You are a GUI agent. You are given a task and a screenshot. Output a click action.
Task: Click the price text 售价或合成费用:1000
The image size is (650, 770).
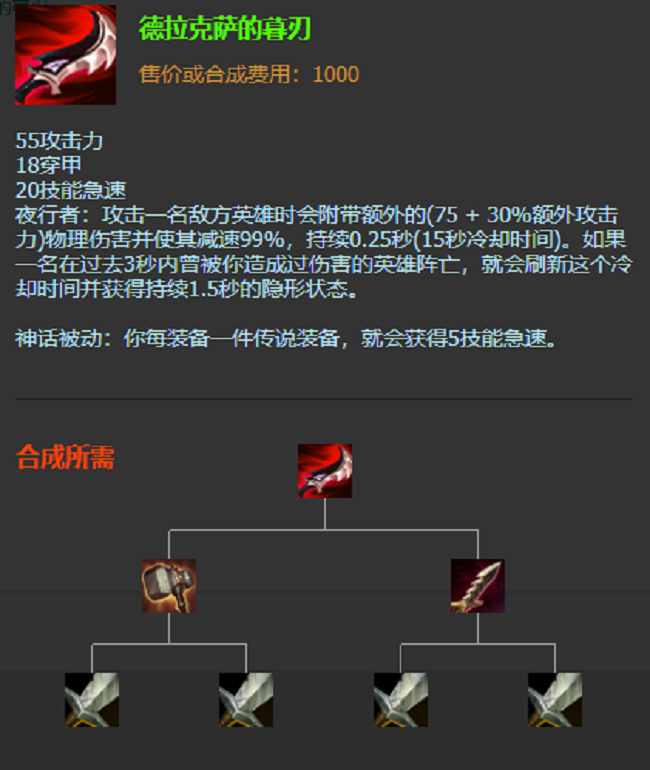pyautogui.click(x=249, y=74)
